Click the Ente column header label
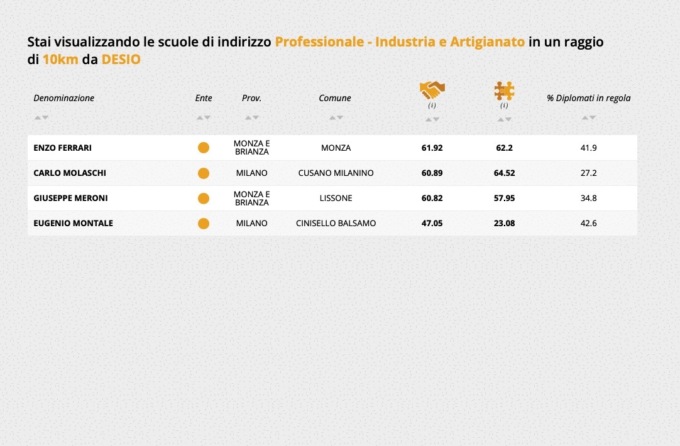Image resolution: width=680 pixels, height=446 pixels. point(203,98)
